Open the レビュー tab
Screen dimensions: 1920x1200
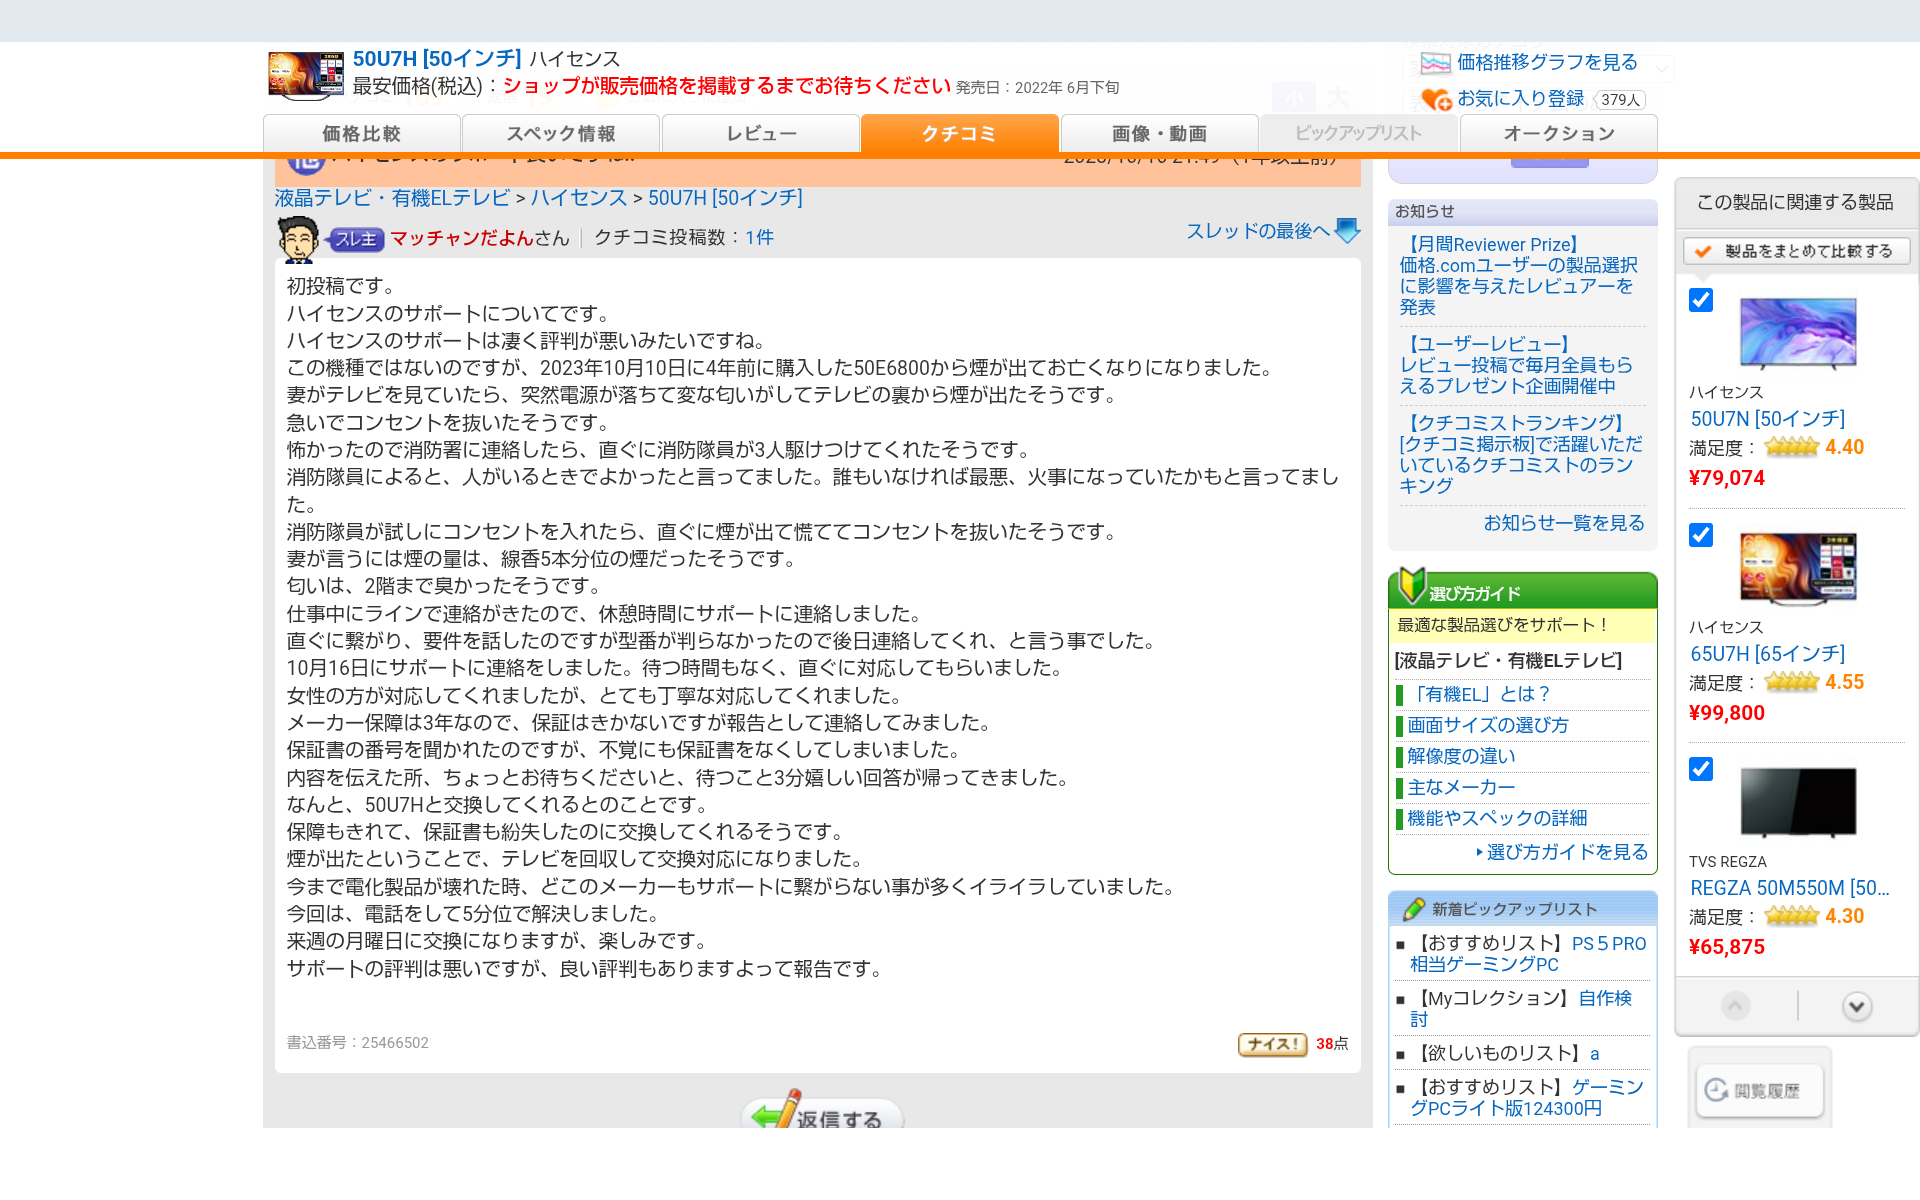tap(761, 134)
